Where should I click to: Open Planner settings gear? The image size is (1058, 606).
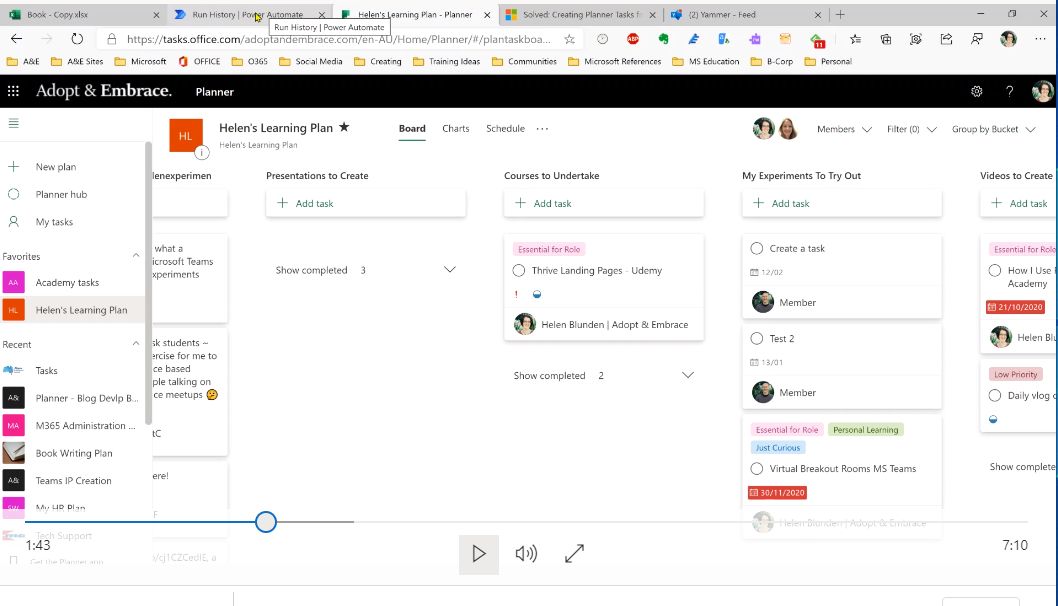[976, 91]
